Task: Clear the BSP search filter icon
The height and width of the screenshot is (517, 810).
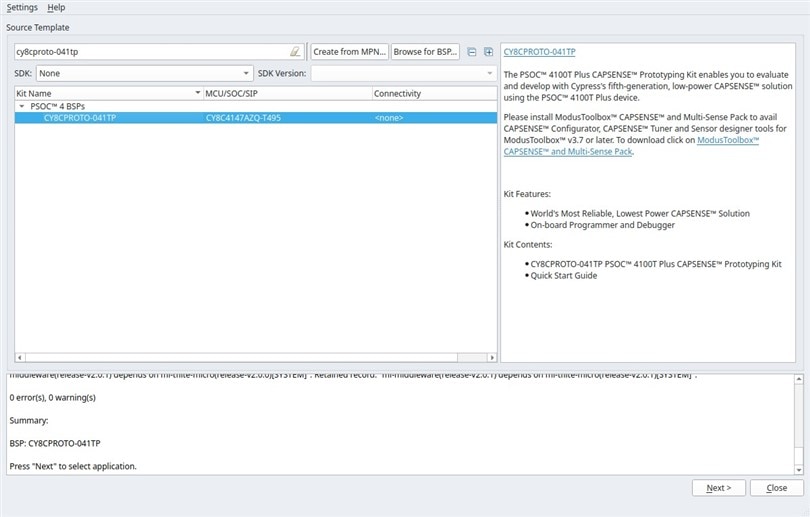Action: click(295, 52)
